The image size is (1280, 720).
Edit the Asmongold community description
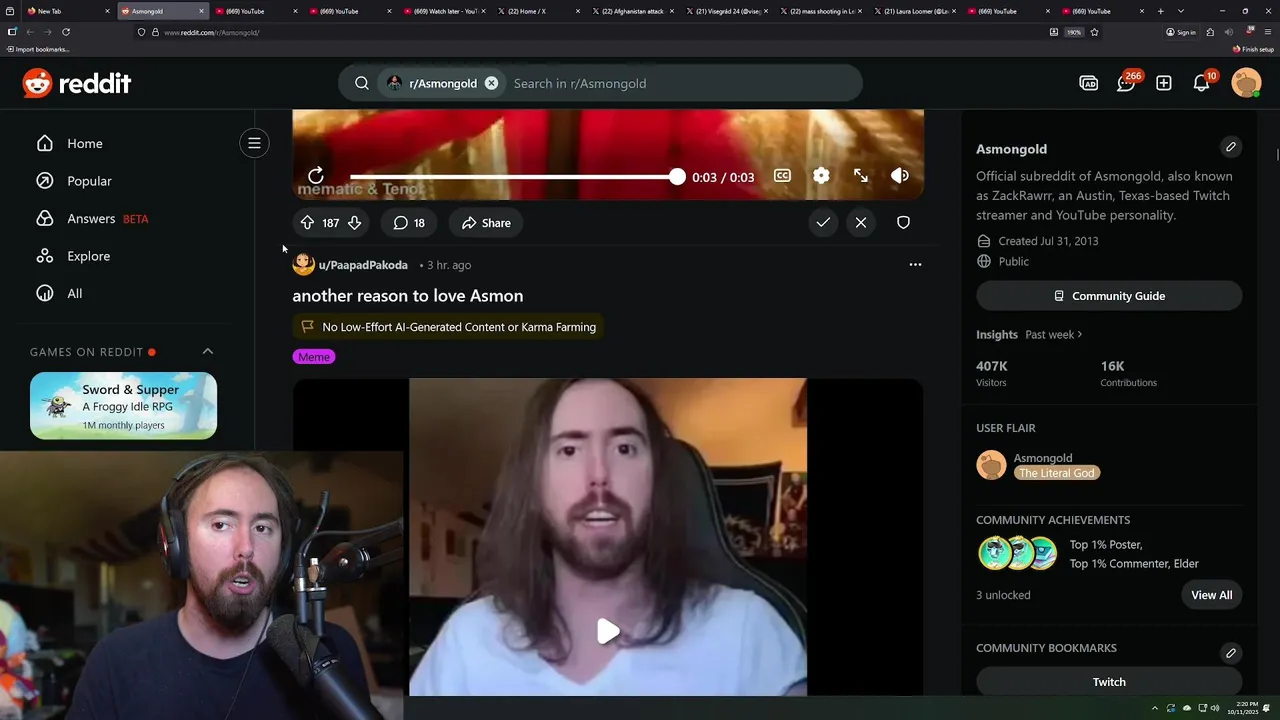[1231, 147]
